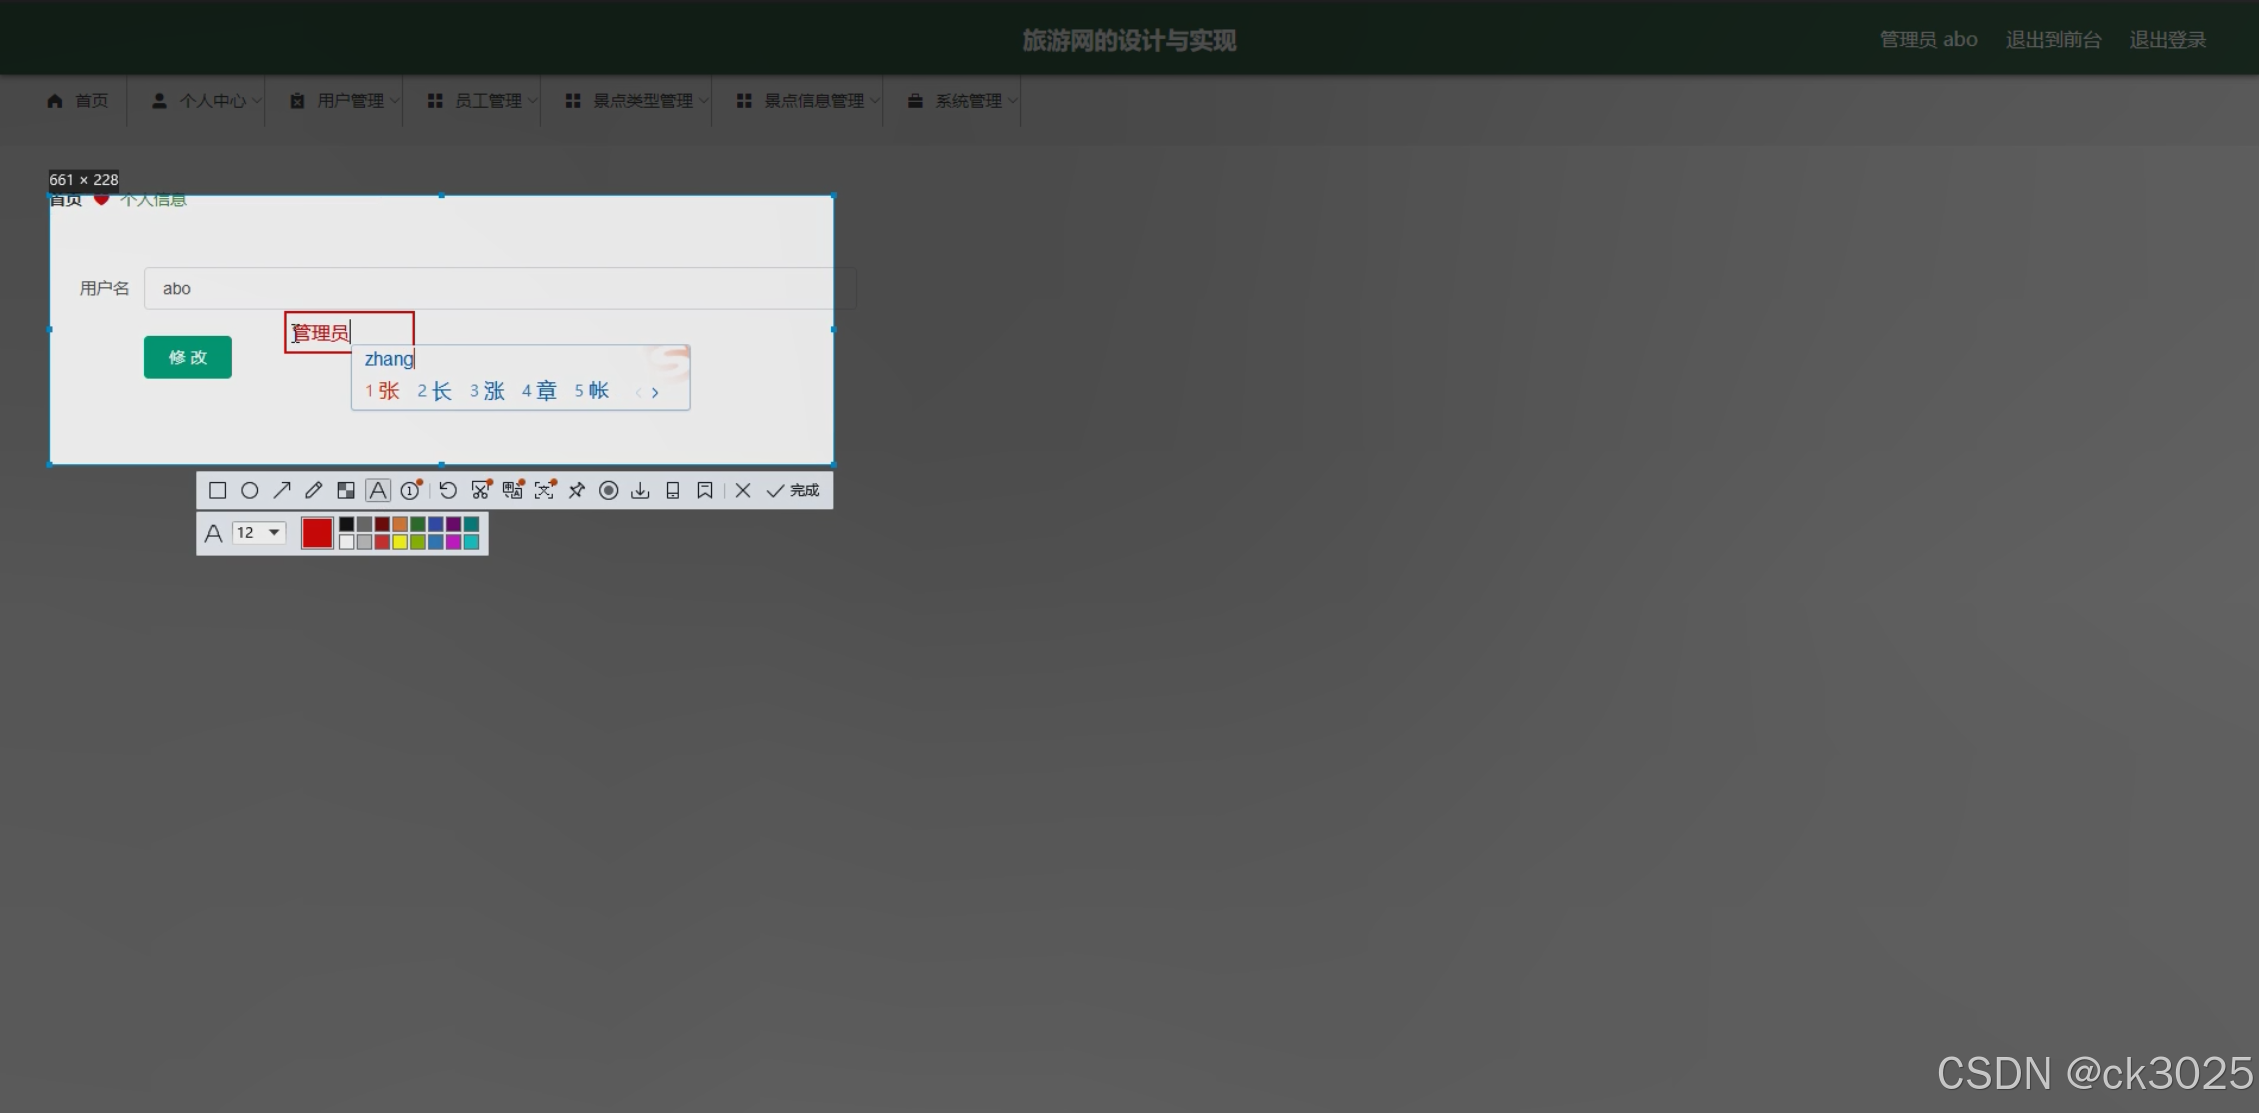Select the arrow drawing tool
Image resolution: width=2259 pixels, height=1113 pixels.
tap(282, 490)
